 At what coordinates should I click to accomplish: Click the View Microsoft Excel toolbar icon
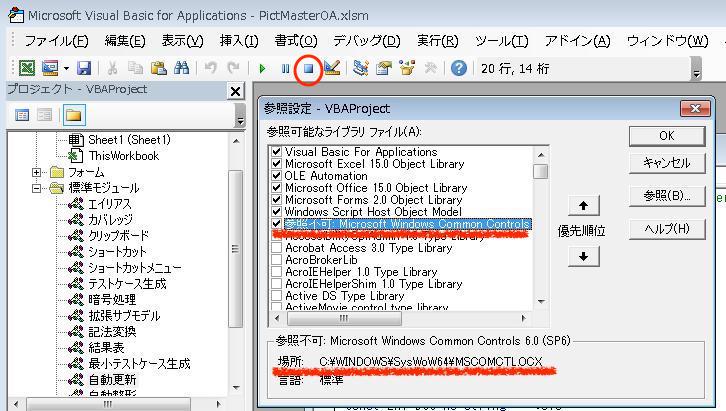27,68
